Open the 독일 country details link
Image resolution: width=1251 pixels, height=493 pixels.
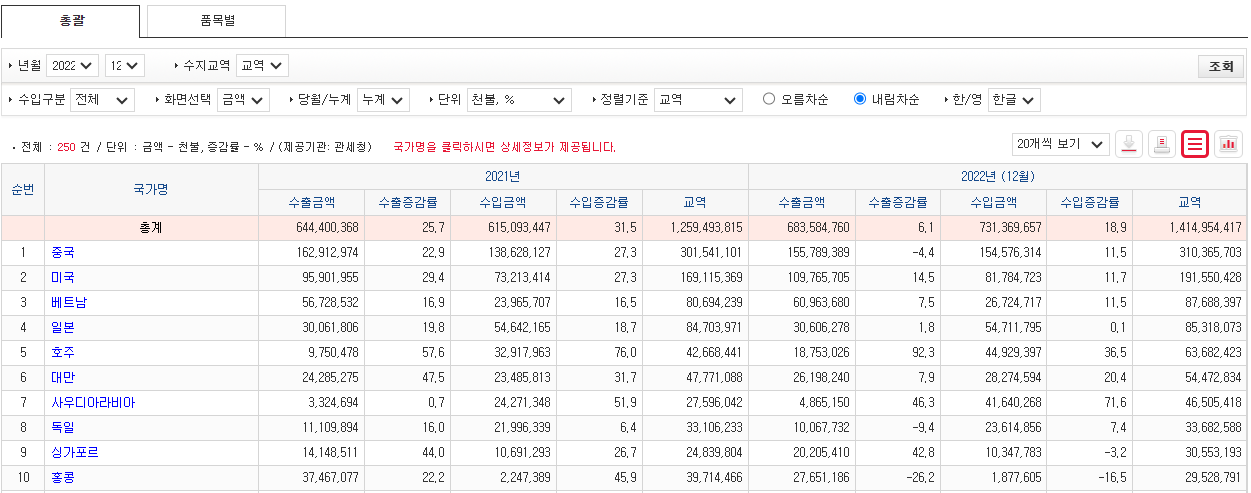[x=63, y=427]
